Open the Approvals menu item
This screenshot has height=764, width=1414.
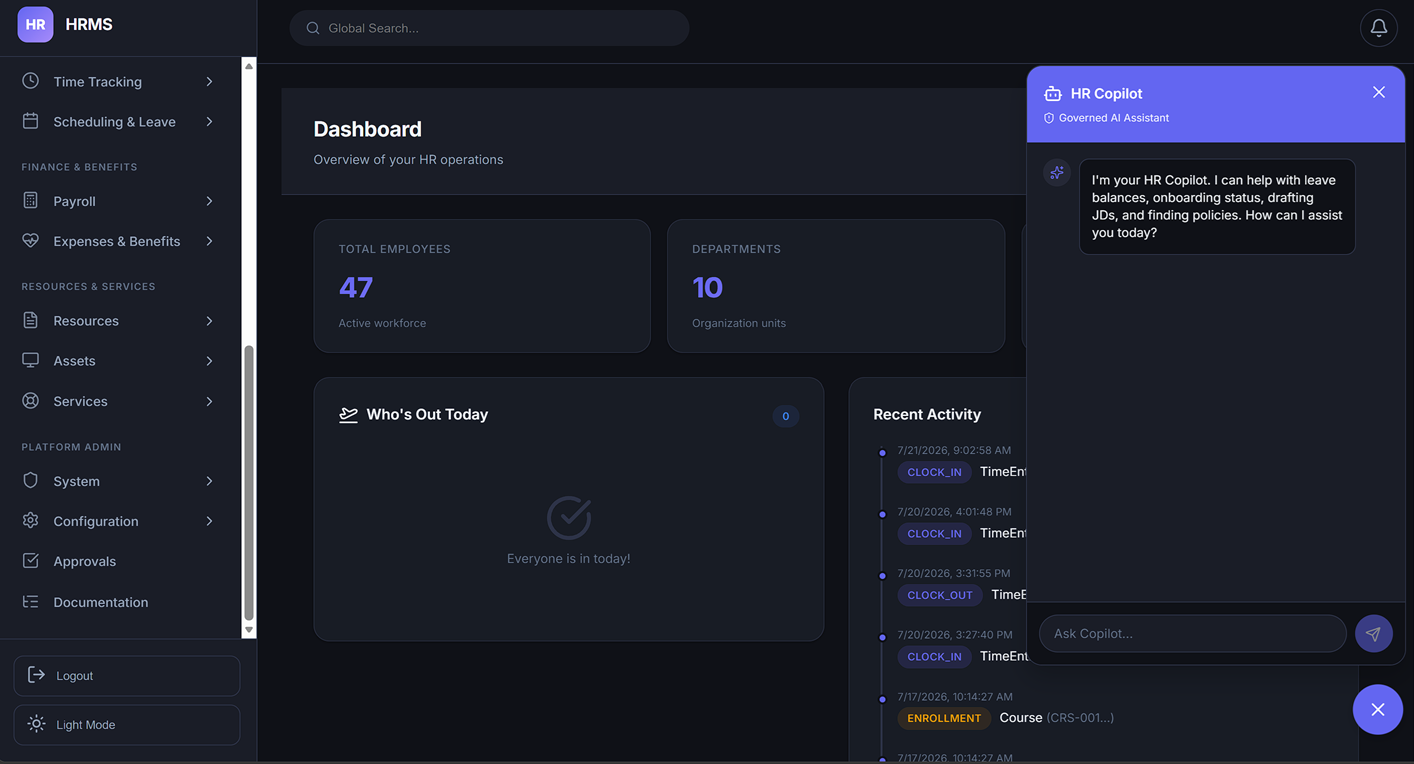tap(120, 561)
